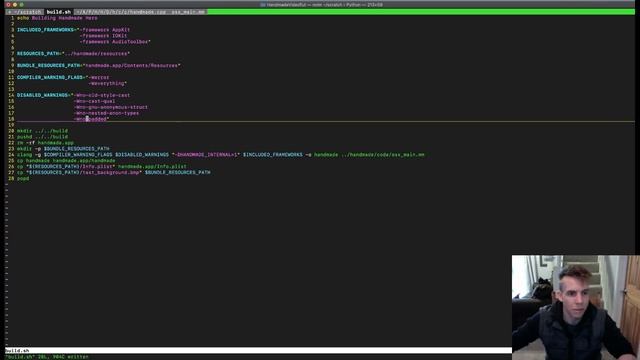The image size is (640, 360).
Task: Click the 'build.sh written' message line
Action: point(47,357)
